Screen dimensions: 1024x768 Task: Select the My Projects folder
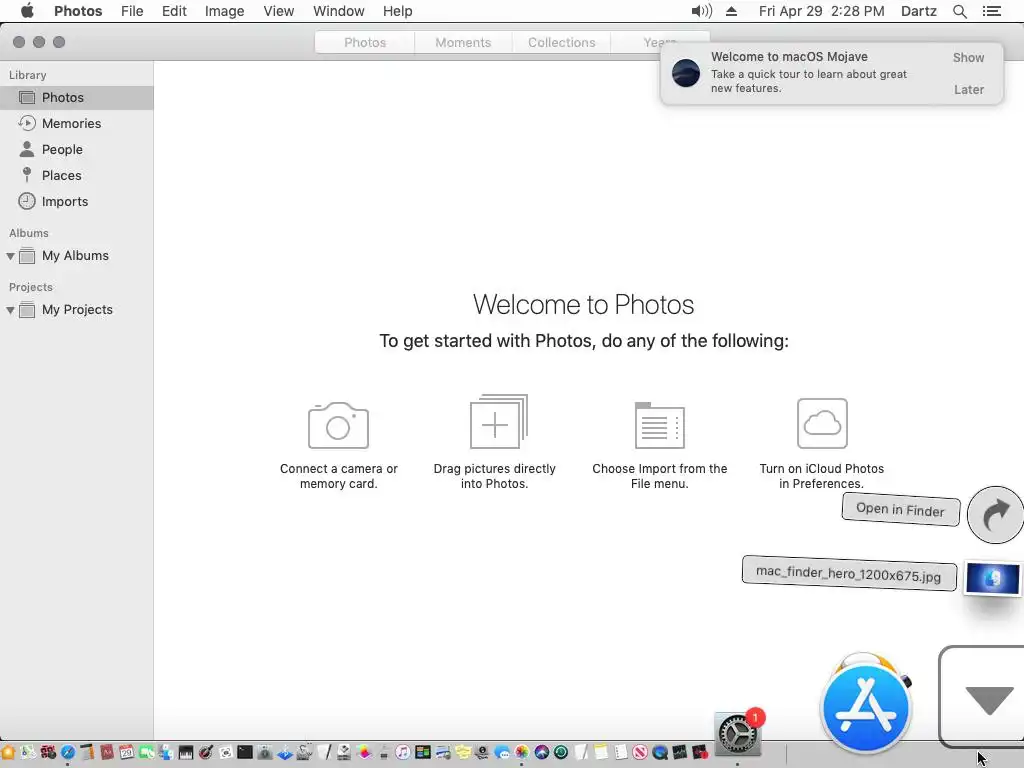(x=76, y=310)
